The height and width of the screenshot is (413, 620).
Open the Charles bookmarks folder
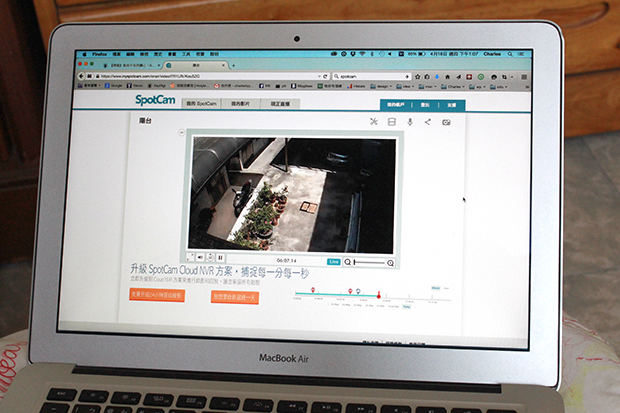[x=452, y=87]
